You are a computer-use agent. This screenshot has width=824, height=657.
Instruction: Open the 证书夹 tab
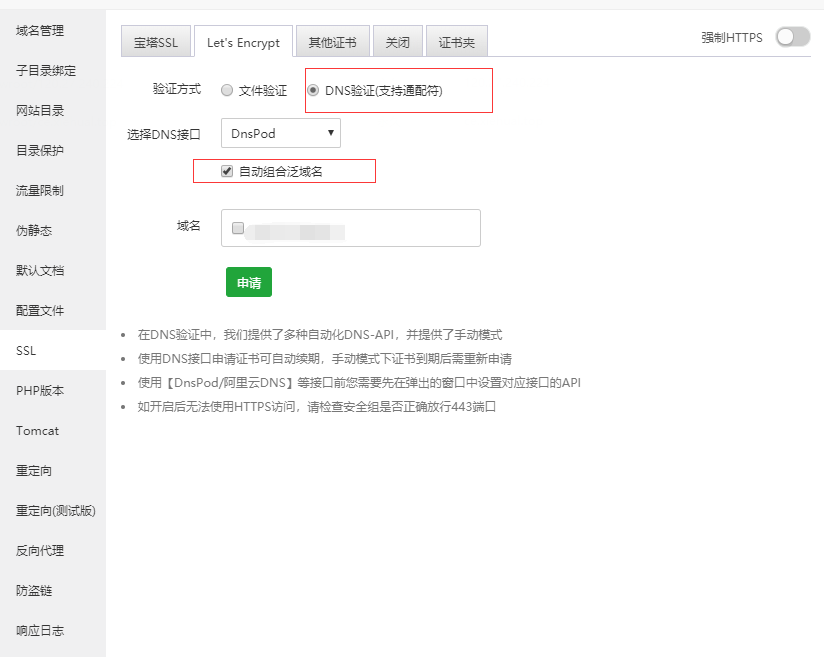(x=456, y=43)
